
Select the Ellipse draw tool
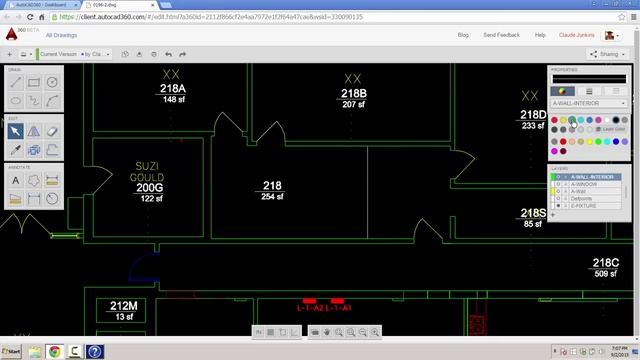[16, 100]
